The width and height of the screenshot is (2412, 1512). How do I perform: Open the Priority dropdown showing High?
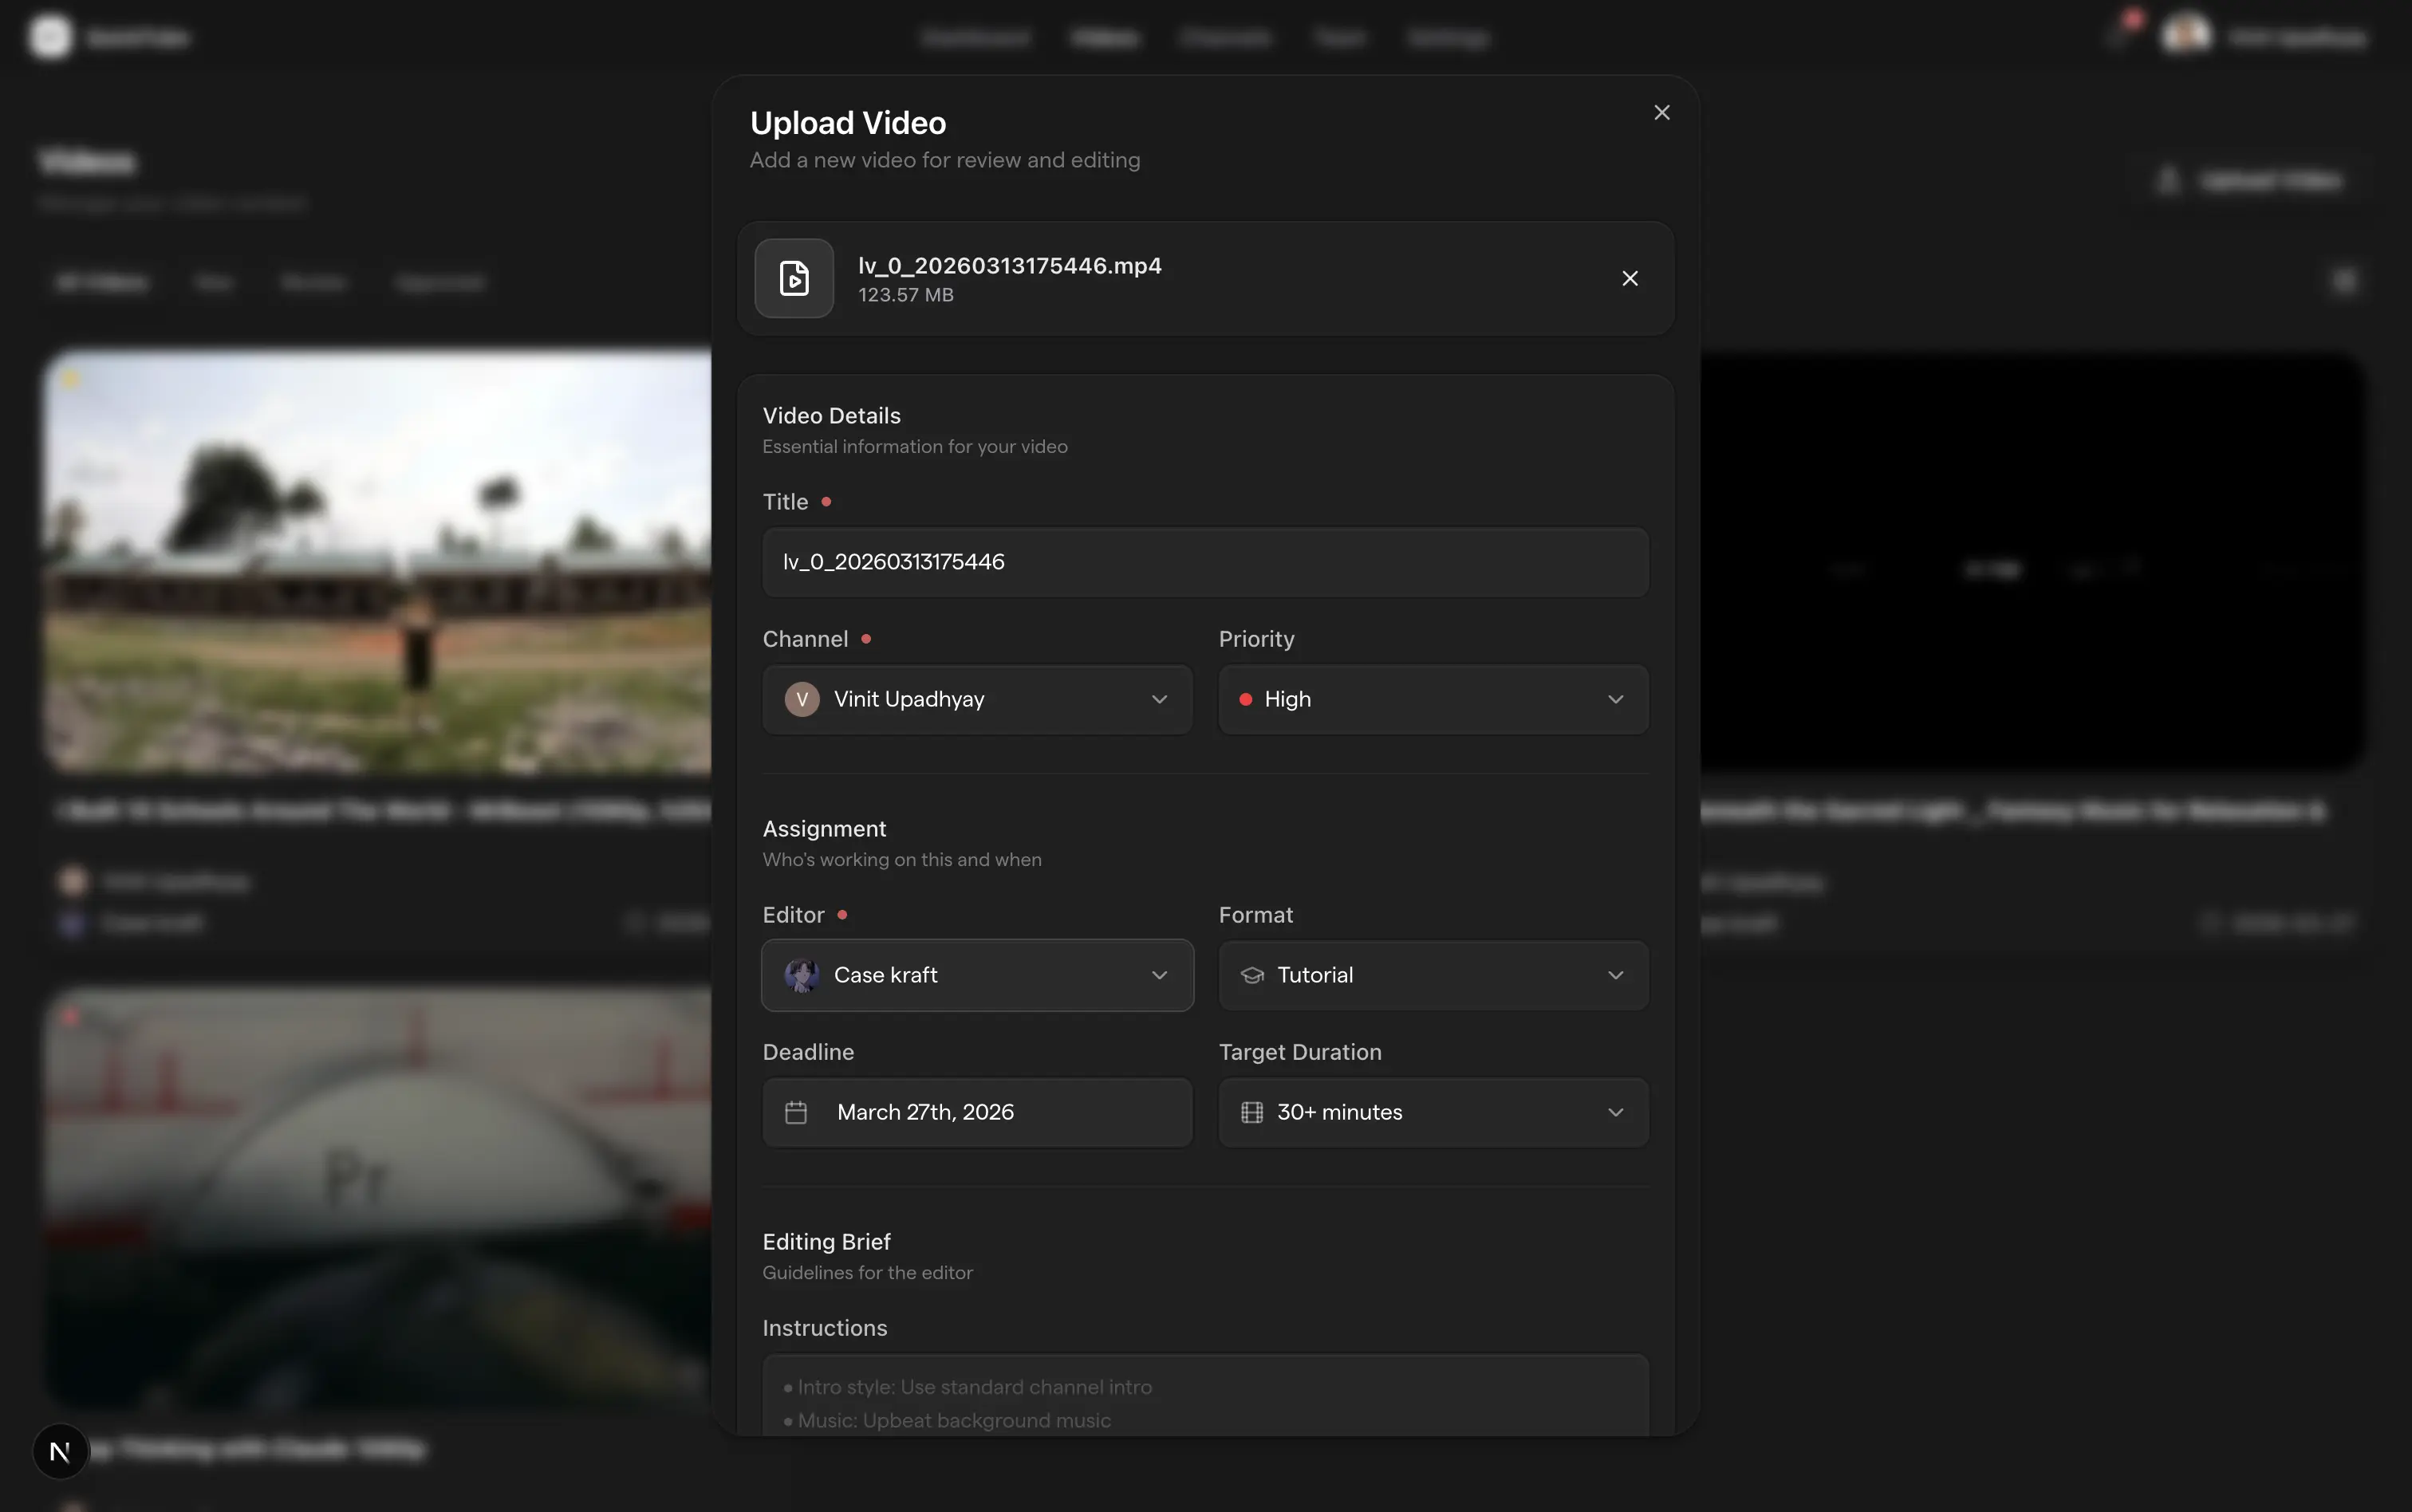[x=1432, y=699]
